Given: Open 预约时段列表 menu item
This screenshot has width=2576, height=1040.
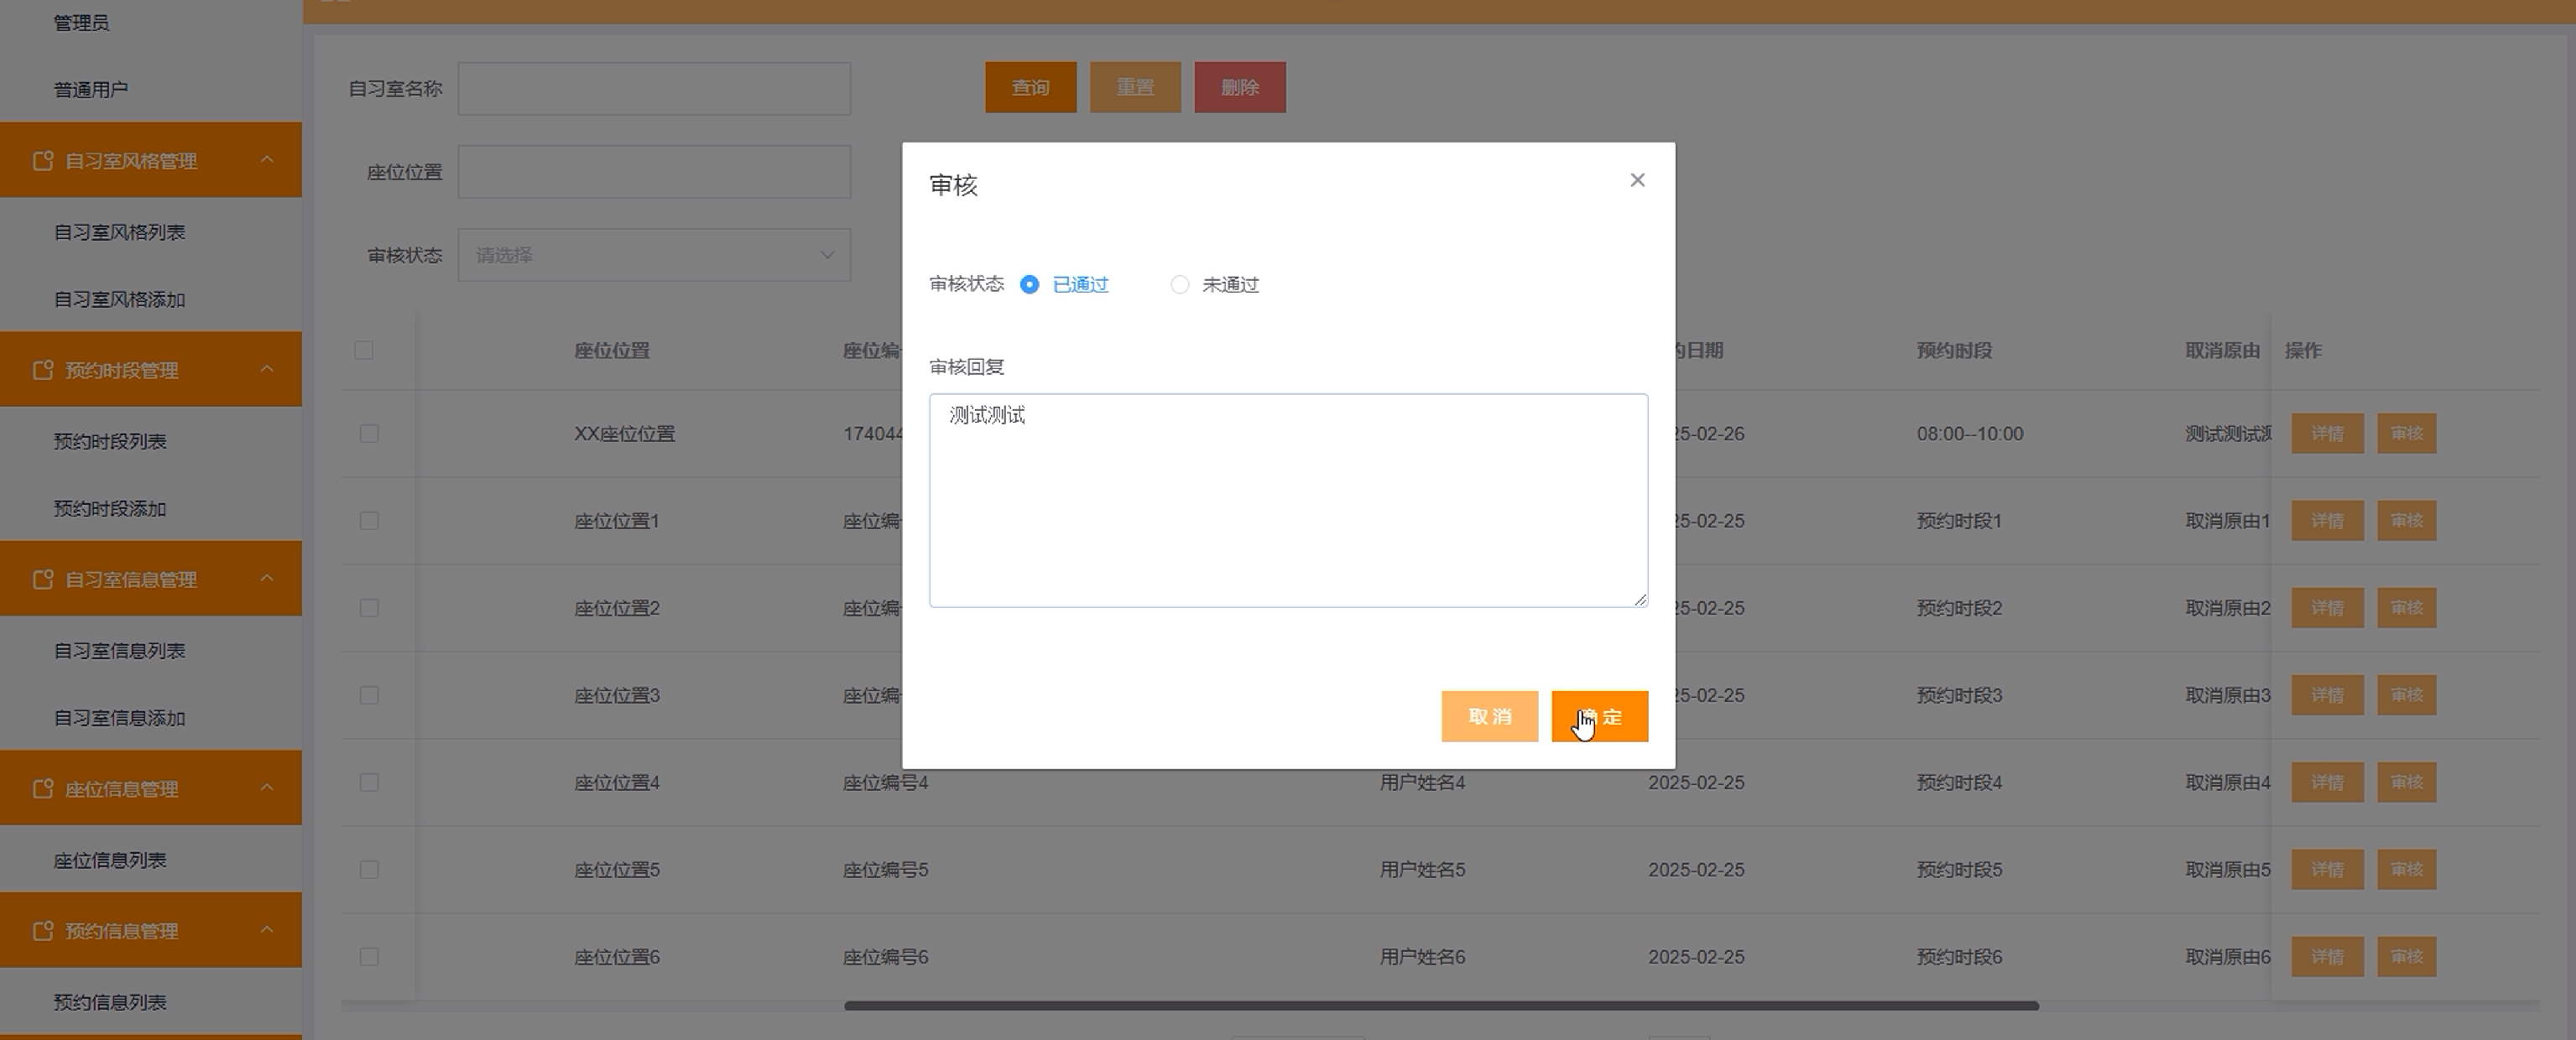Looking at the screenshot, I should pos(110,441).
